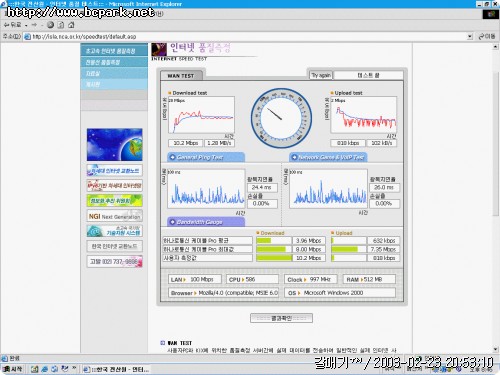Viewport: 500px width, 375px height.
Task: Expand the quick launch » chevron
Action: [x=74, y=369]
